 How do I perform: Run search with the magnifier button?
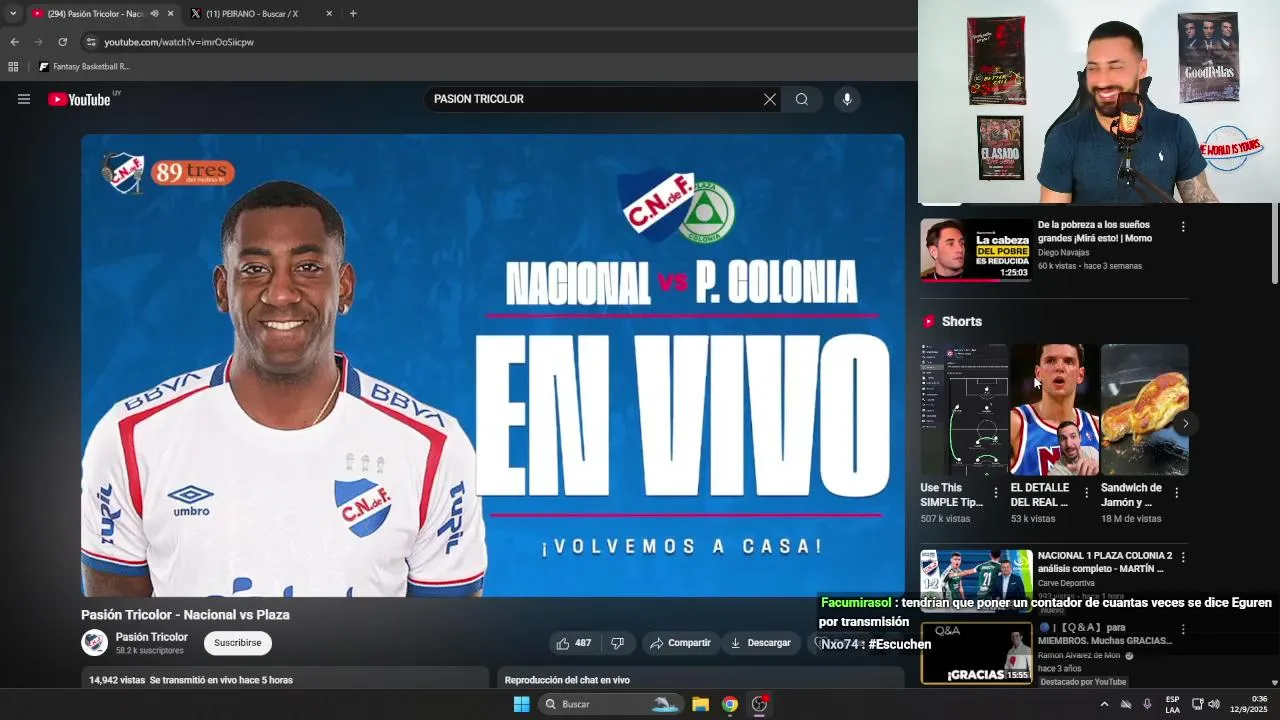[802, 99]
